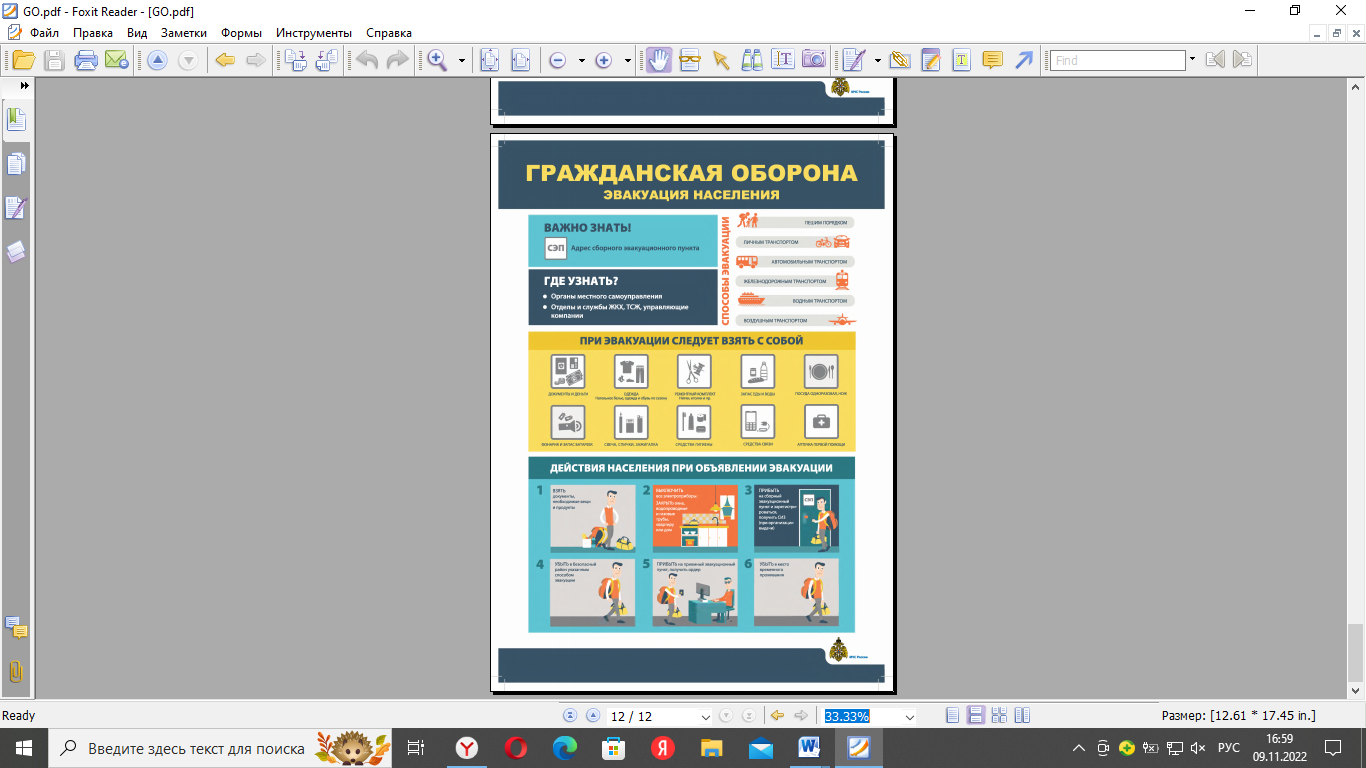
Task: Open the Заметки menu
Action: (x=184, y=33)
